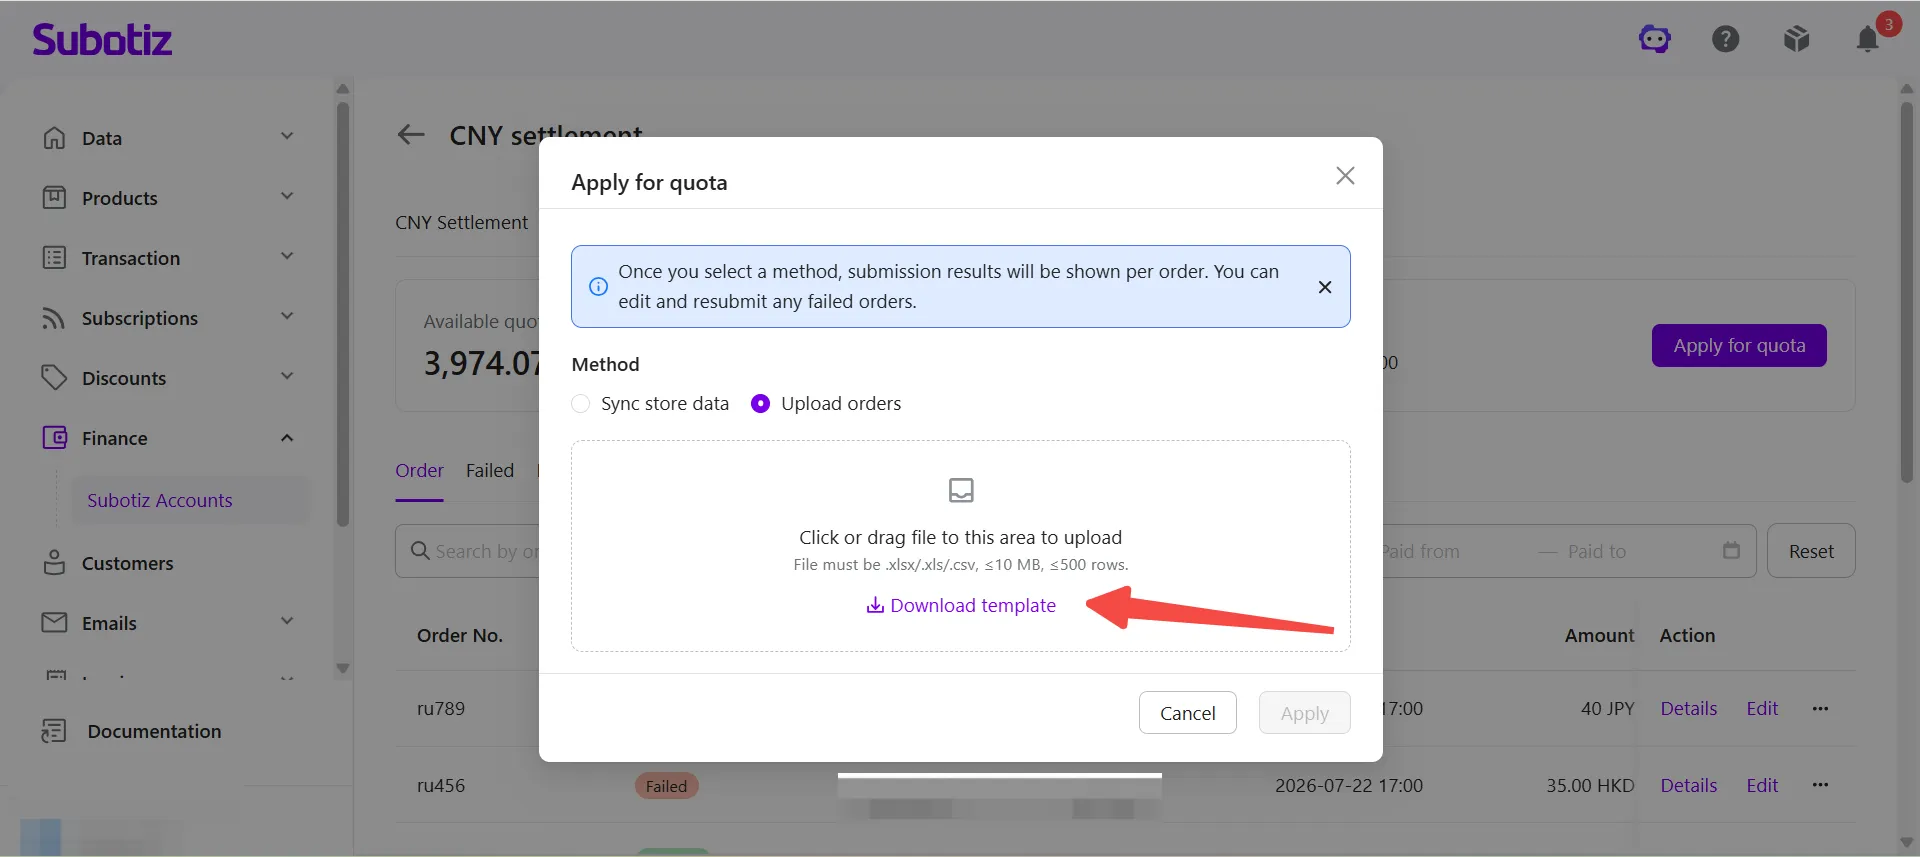
Task: Dismiss the blue info banner
Action: coord(1324,287)
